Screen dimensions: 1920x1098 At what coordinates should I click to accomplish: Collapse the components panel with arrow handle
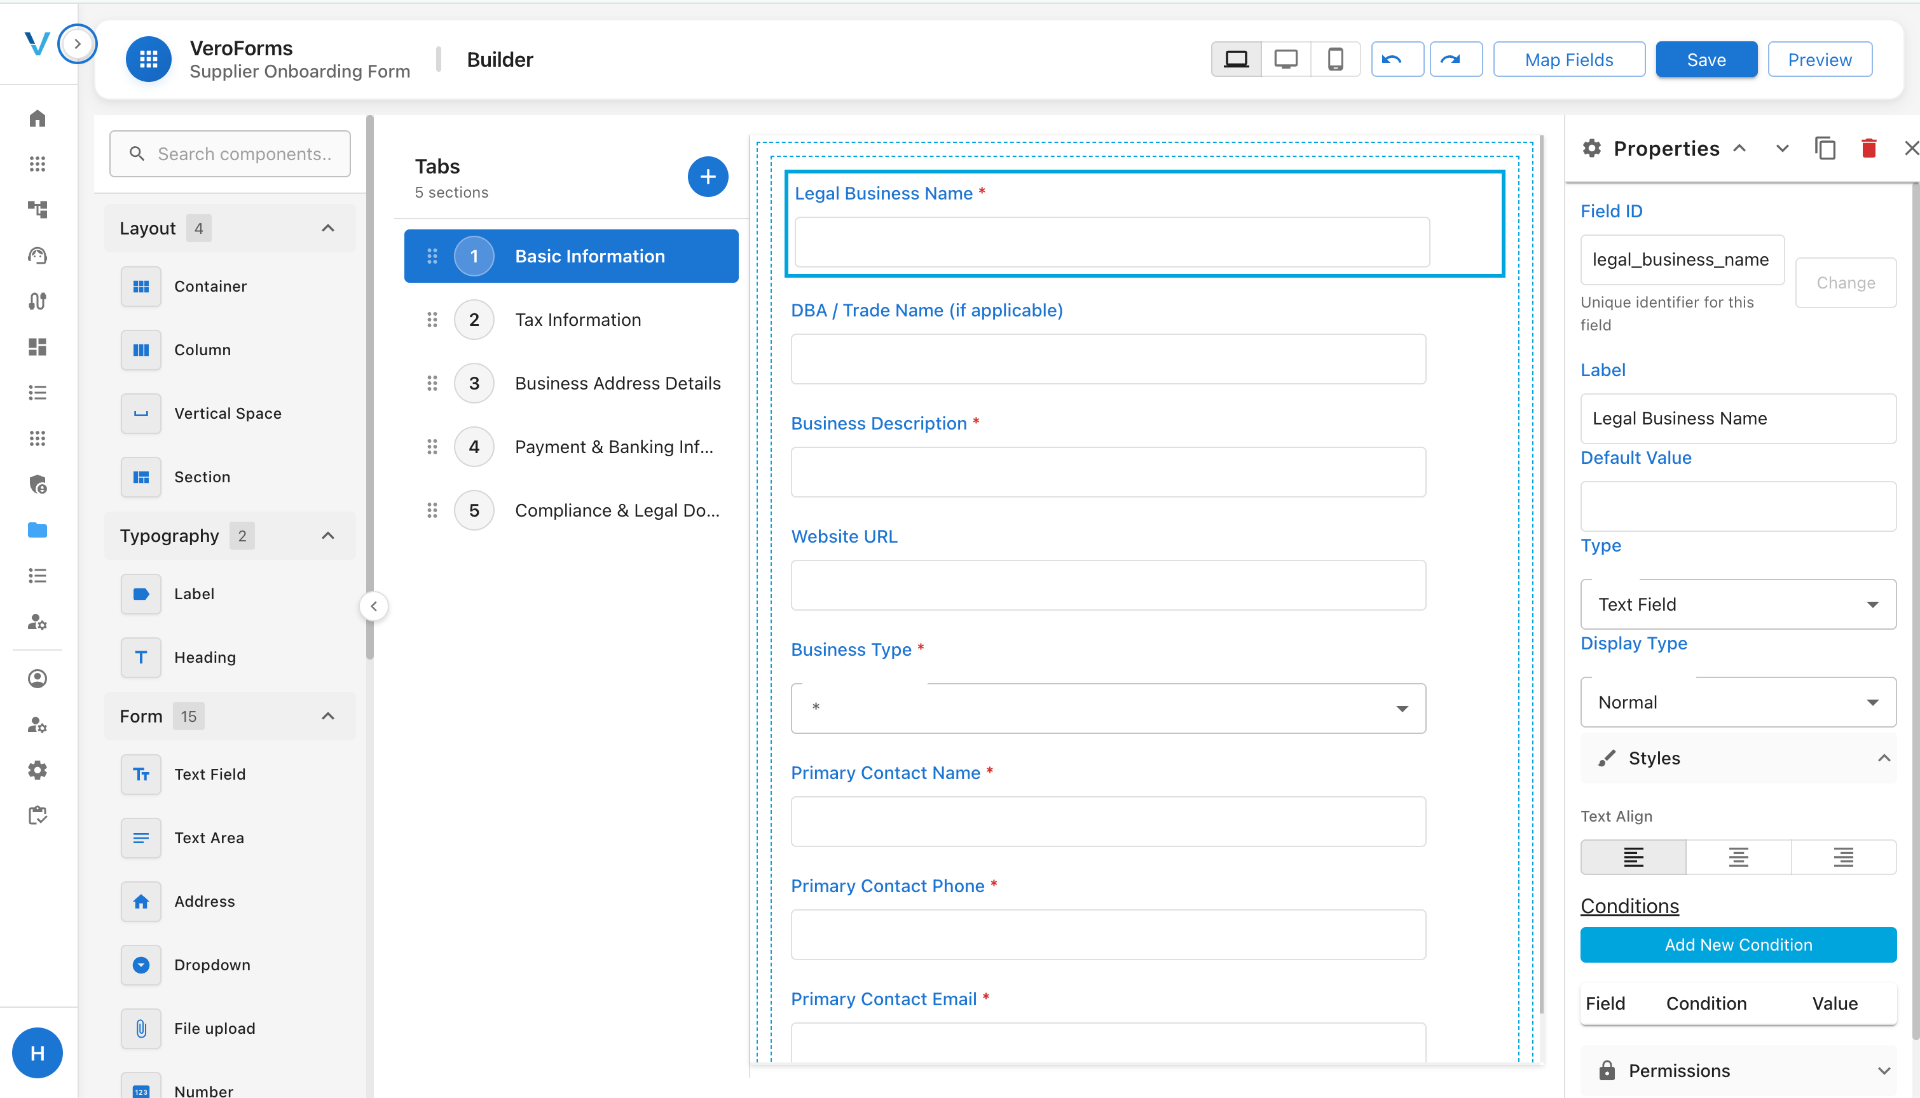click(x=373, y=606)
